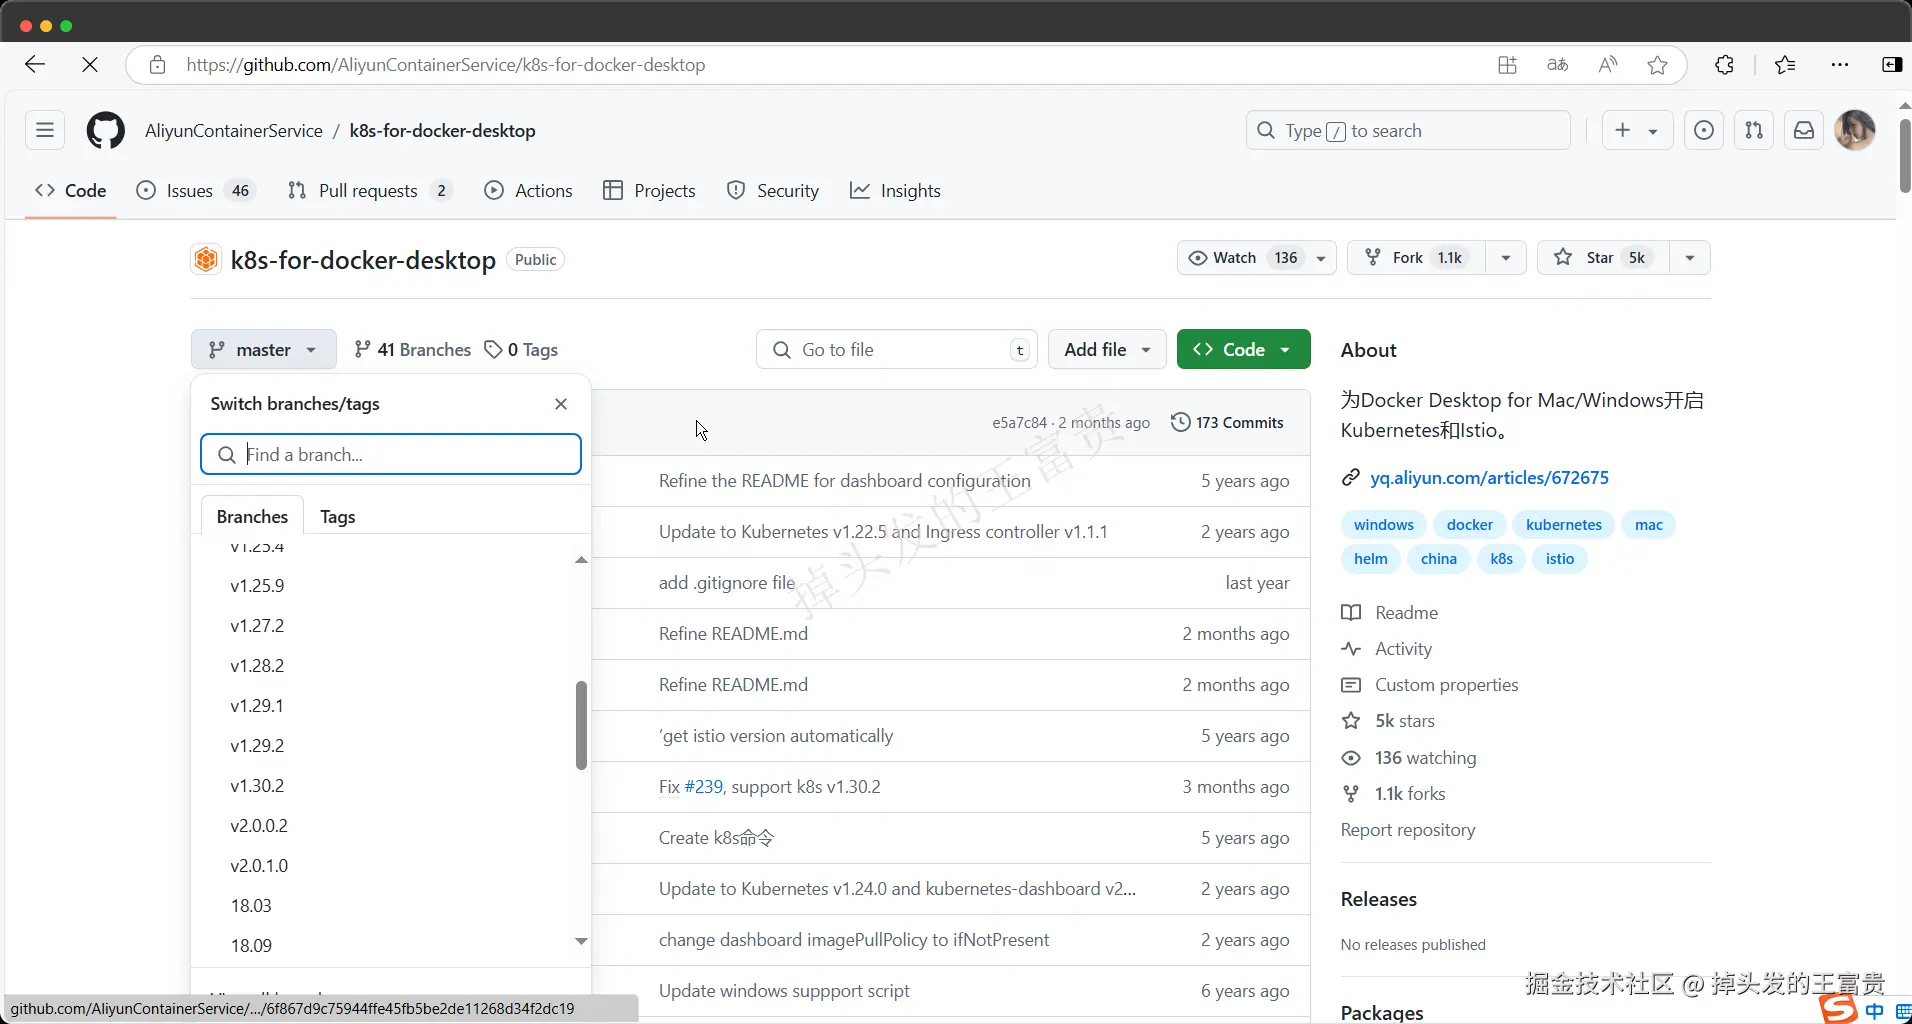Click the Go to file search field
Image resolution: width=1912 pixels, height=1024 pixels.
[897, 350]
